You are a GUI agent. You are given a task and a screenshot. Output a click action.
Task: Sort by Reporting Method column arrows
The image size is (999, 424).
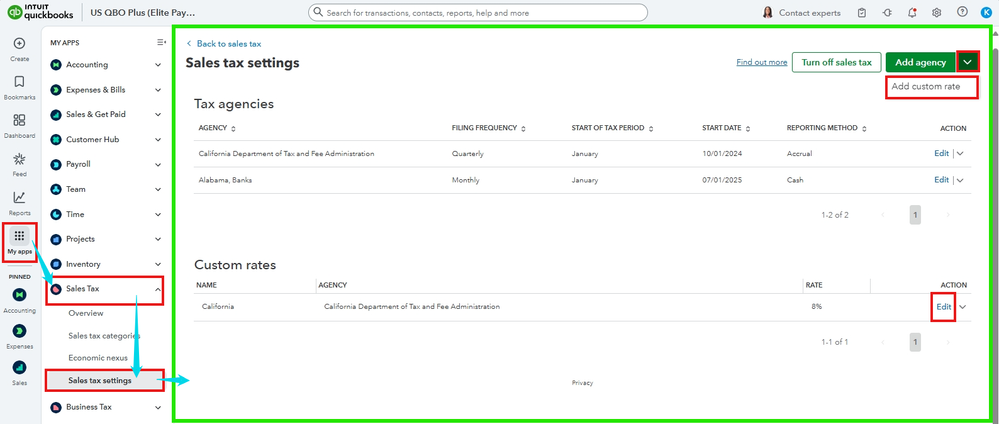[x=865, y=129]
